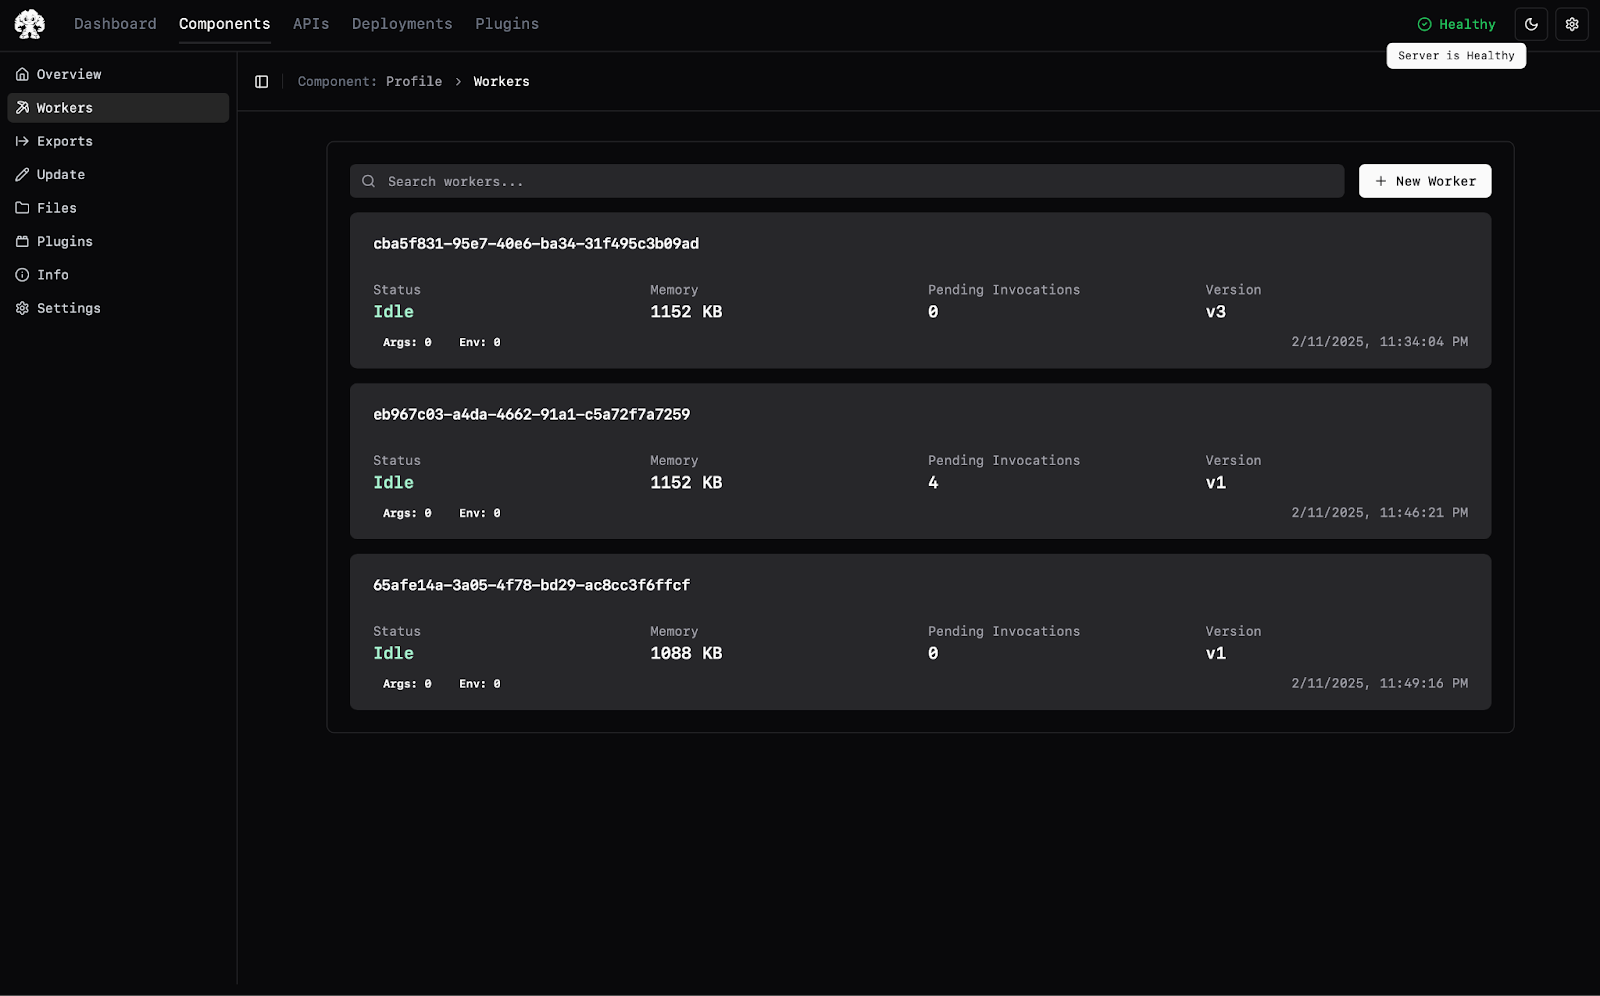Collapse the sidebar panel toggle icon
This screenshot has height=996, width=1600.
coord(262,82)
